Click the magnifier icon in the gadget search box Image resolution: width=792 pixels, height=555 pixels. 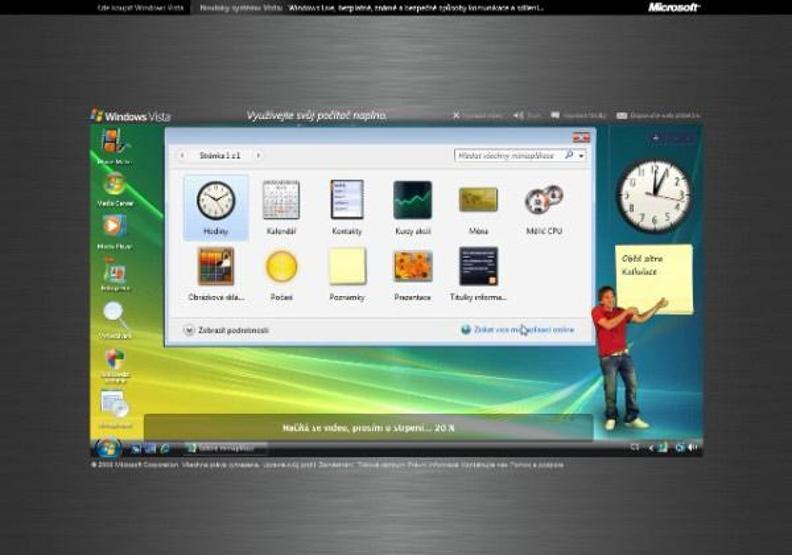point(569,155)
